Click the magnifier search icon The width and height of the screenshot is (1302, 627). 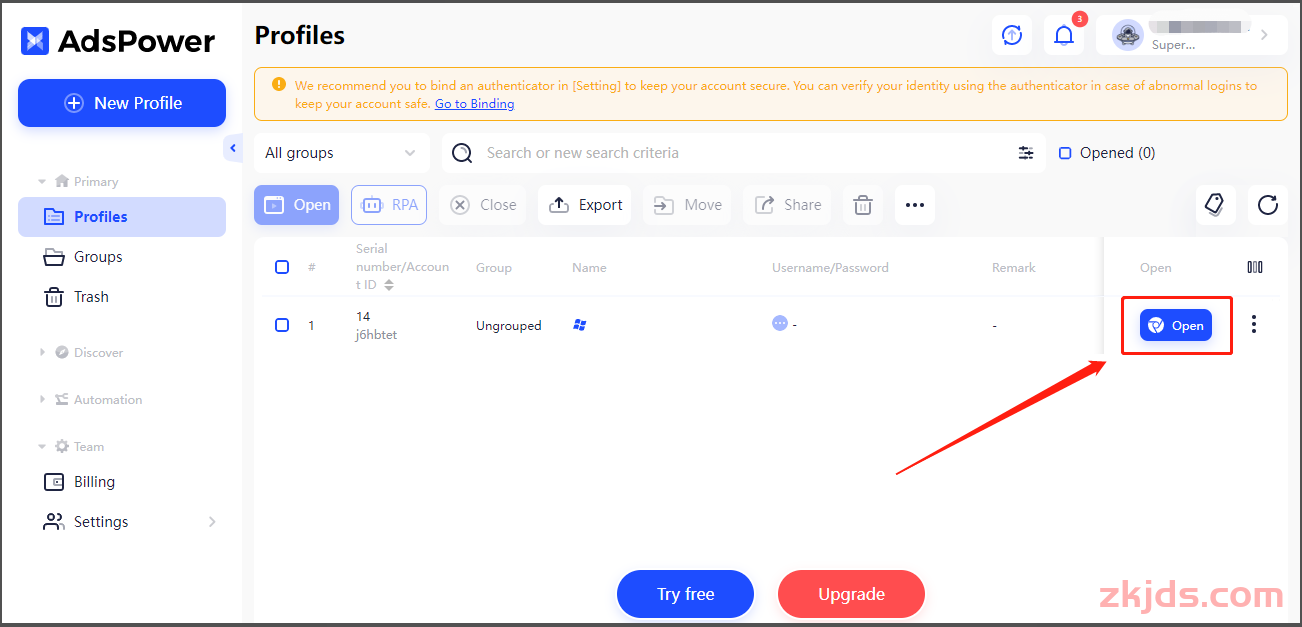click(462, 153)
